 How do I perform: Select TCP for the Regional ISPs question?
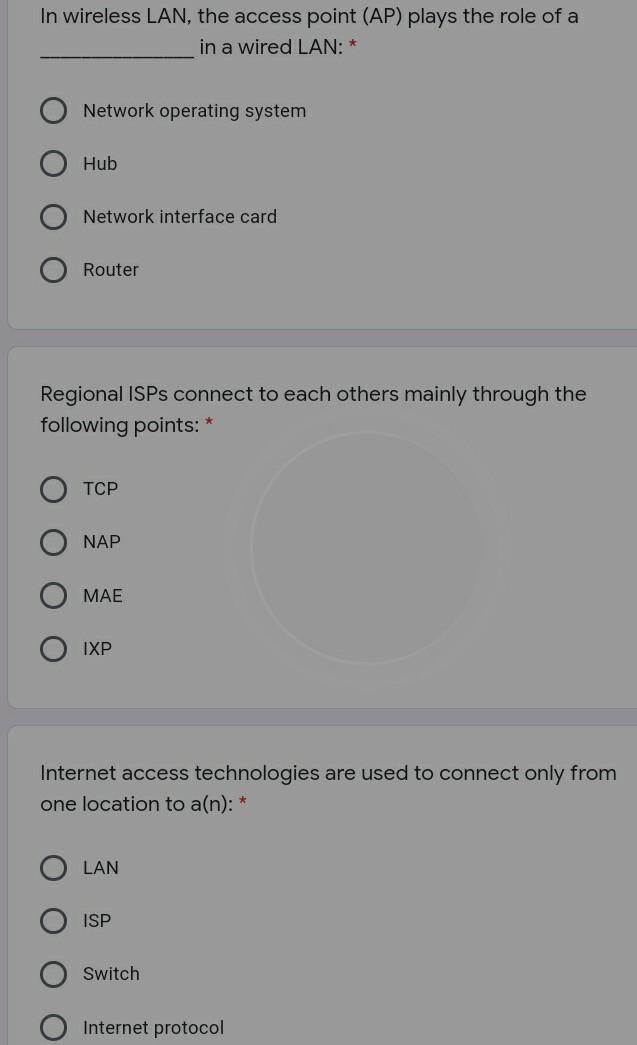pos(53,489)
